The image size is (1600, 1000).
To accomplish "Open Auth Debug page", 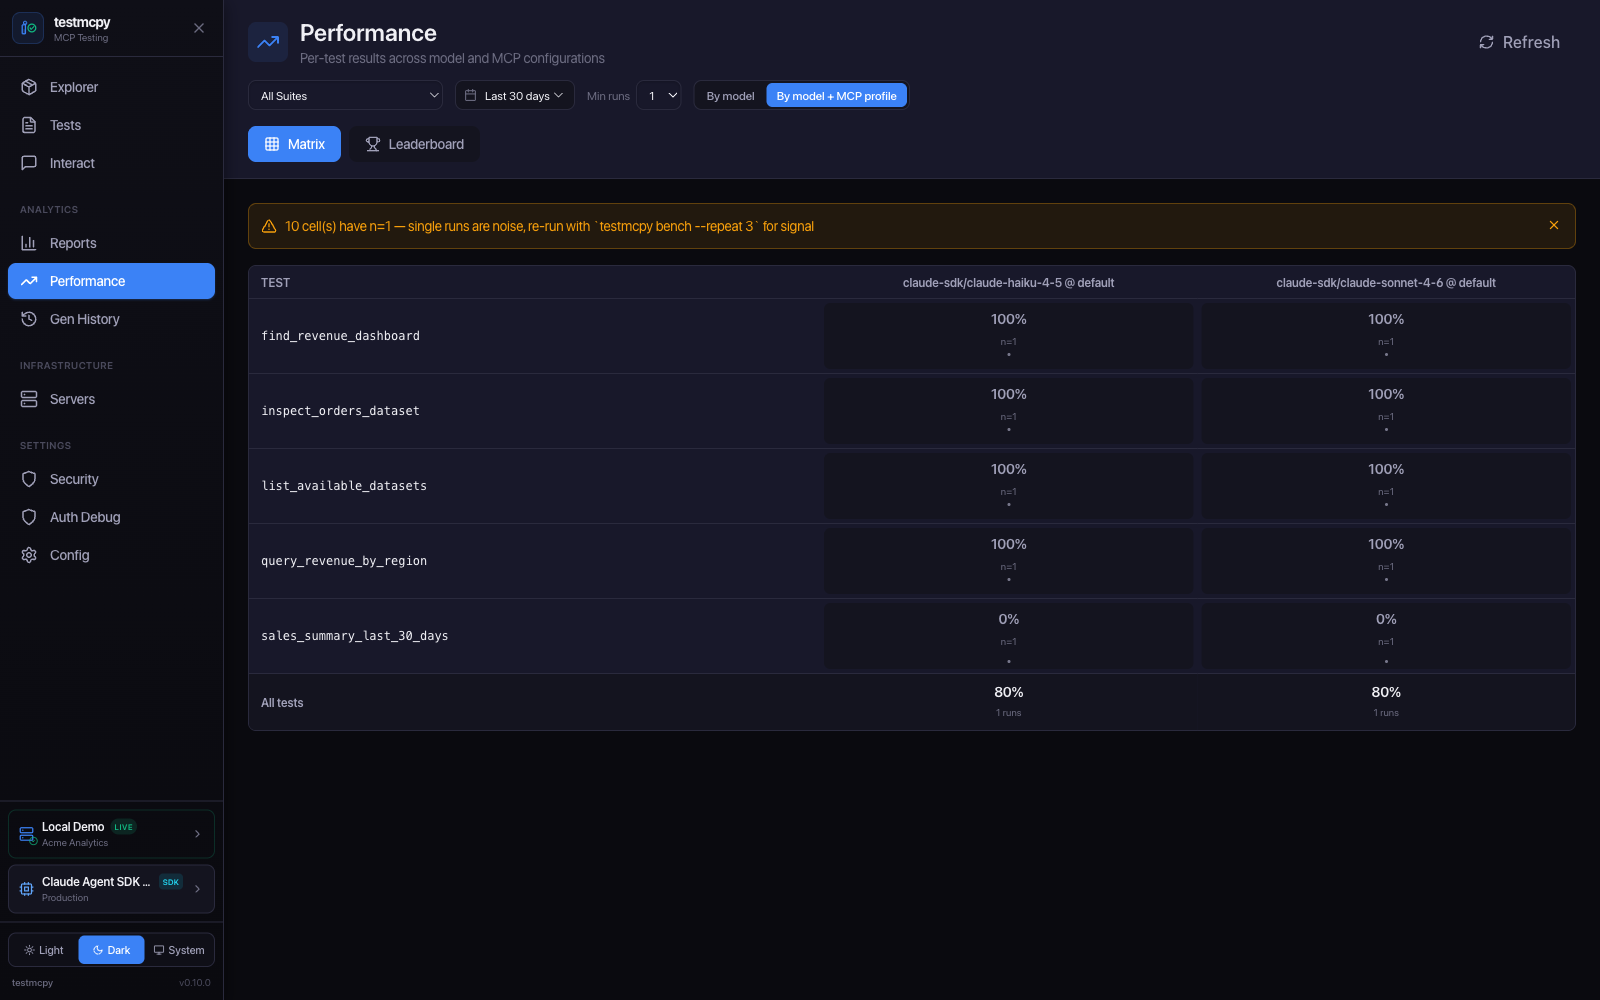I will click(111, 517).
